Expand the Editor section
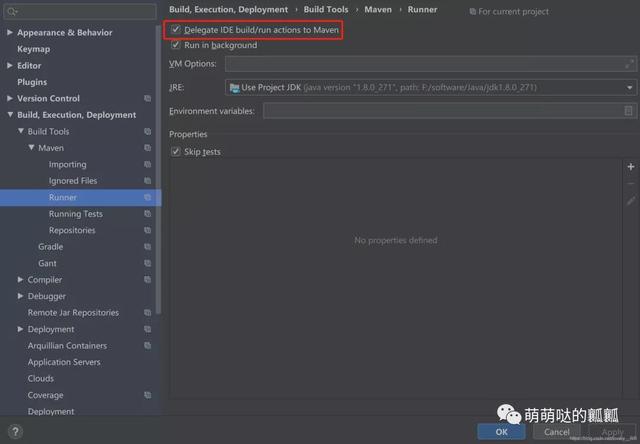Viewport: 640px width, 444px height. click(10, 65)
